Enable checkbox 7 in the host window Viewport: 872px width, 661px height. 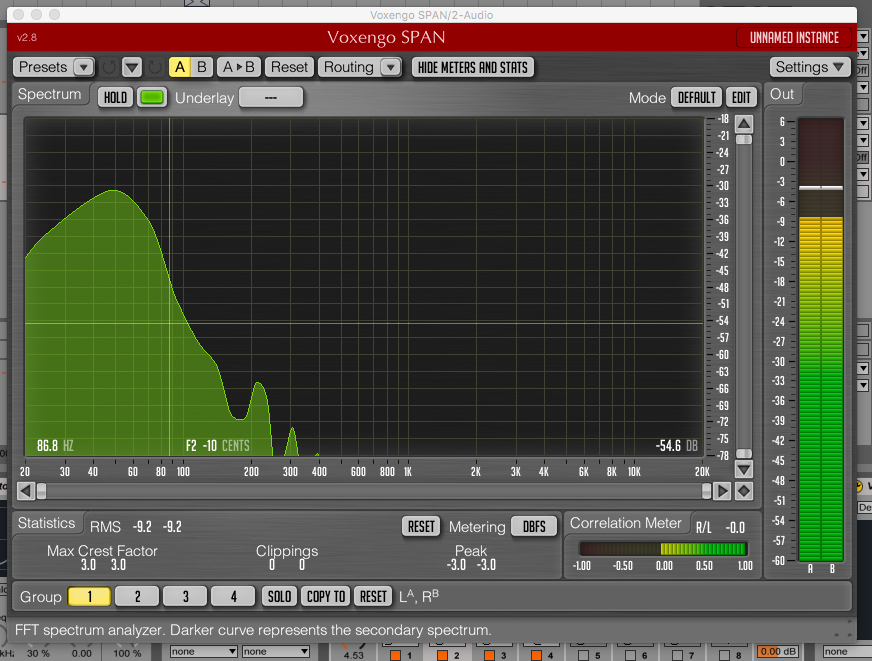(677, 655)
